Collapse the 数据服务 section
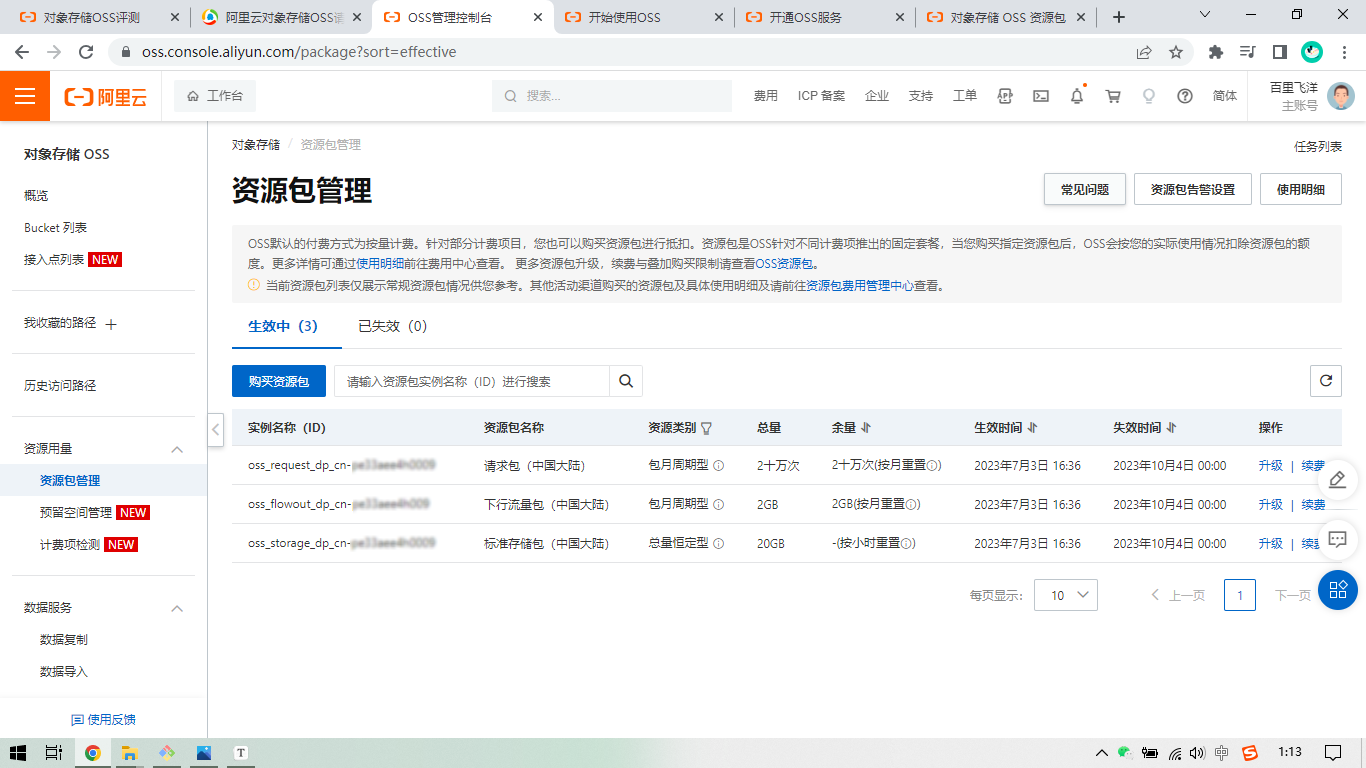 pyautogui.click(x=177, y=608)
